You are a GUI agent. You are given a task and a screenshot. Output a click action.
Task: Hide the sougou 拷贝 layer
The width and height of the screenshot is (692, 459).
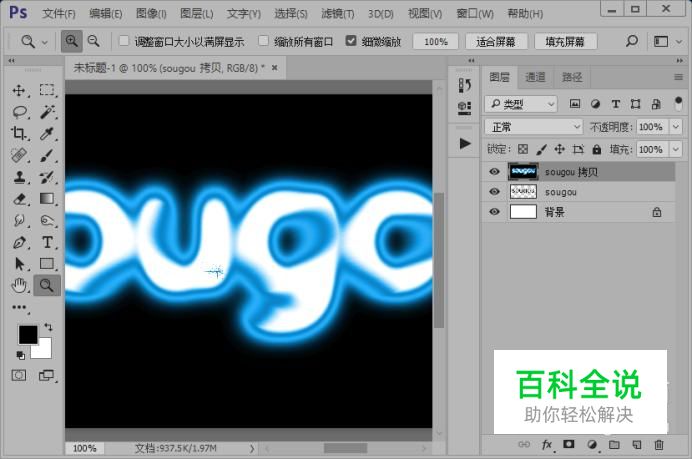click(x=494, y=171)
